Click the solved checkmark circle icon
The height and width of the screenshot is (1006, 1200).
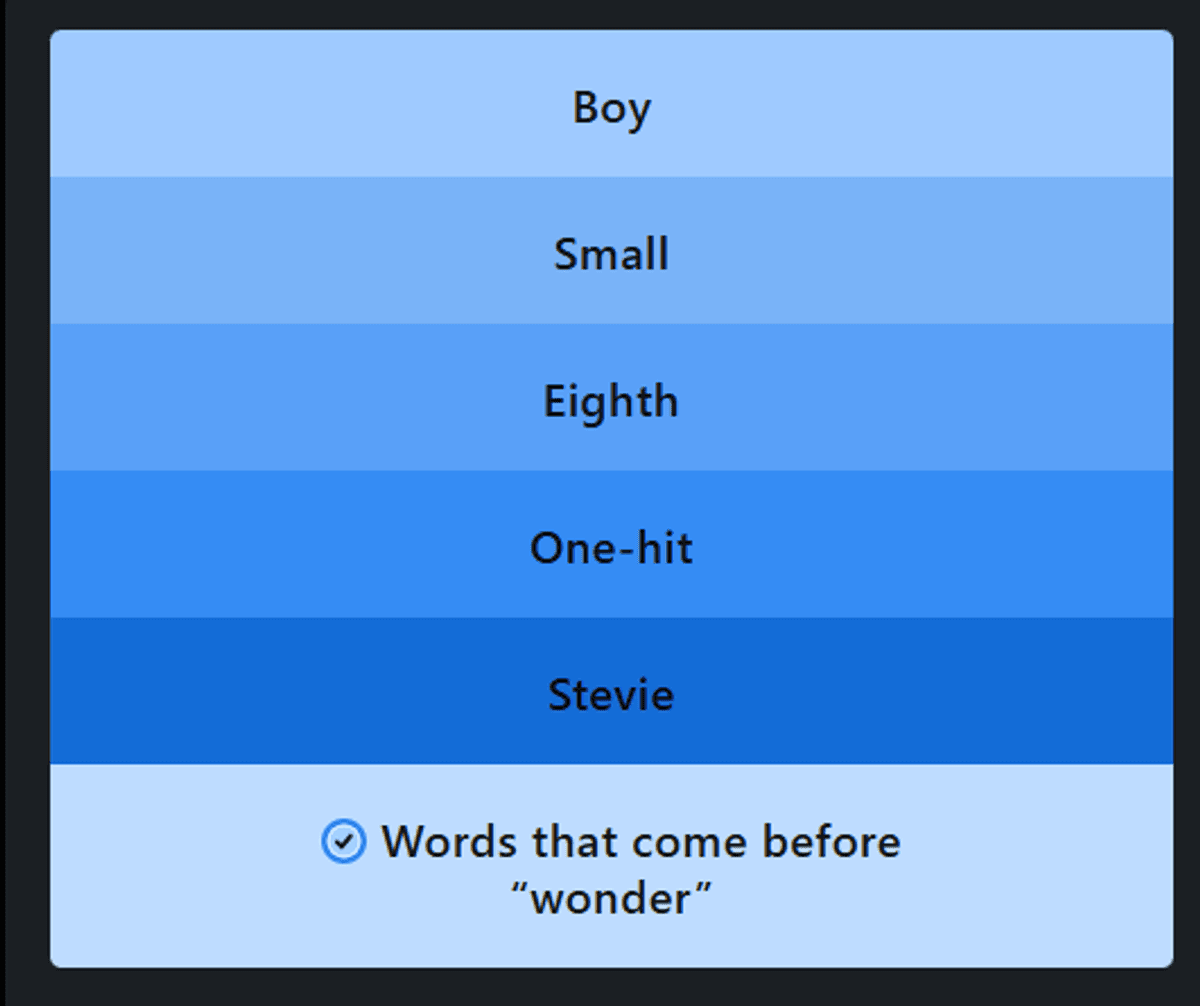click(x=343, y=841)
